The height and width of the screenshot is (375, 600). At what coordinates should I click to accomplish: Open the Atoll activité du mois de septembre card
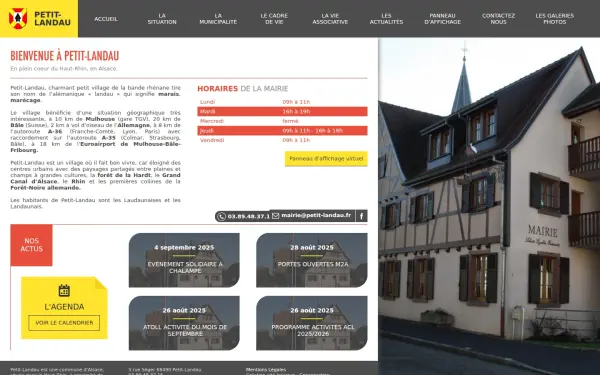click(184, 323)
